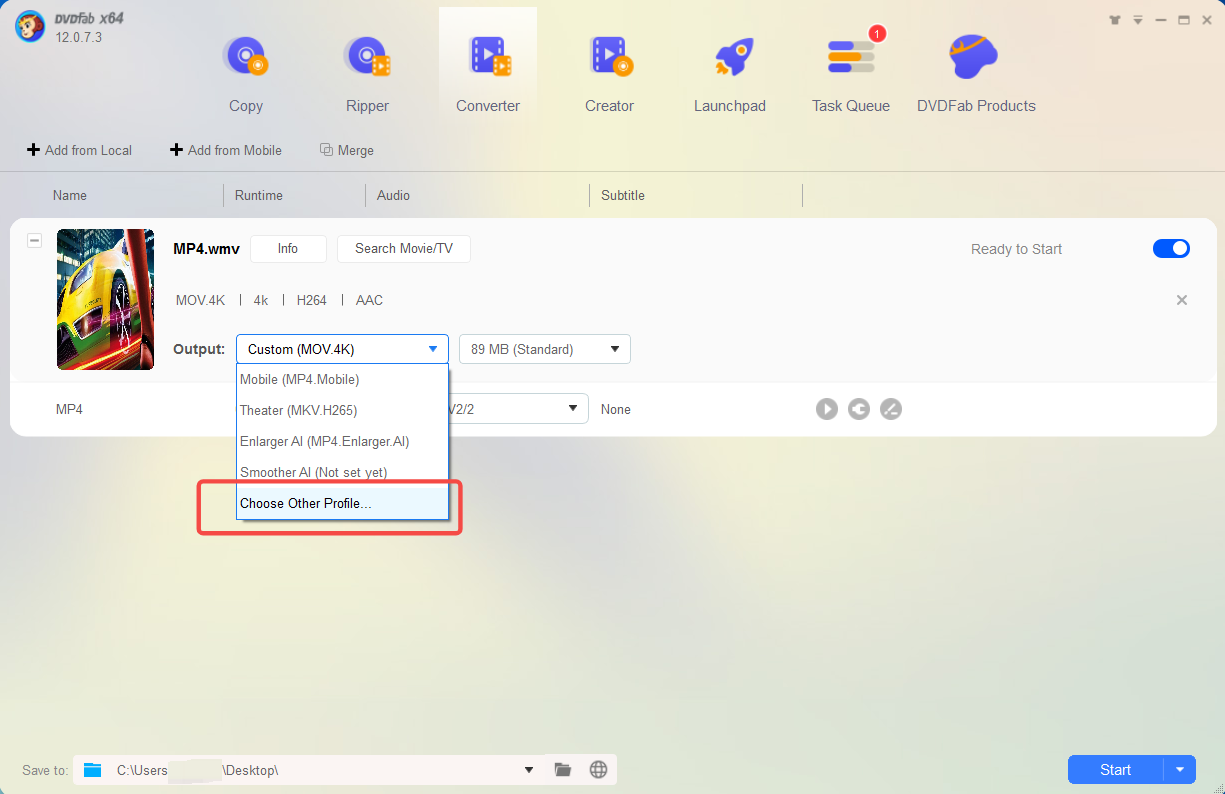Click the DVDFab monkey logo
Viewport: 1225px width, 794px height.
[x=30, y=27]
